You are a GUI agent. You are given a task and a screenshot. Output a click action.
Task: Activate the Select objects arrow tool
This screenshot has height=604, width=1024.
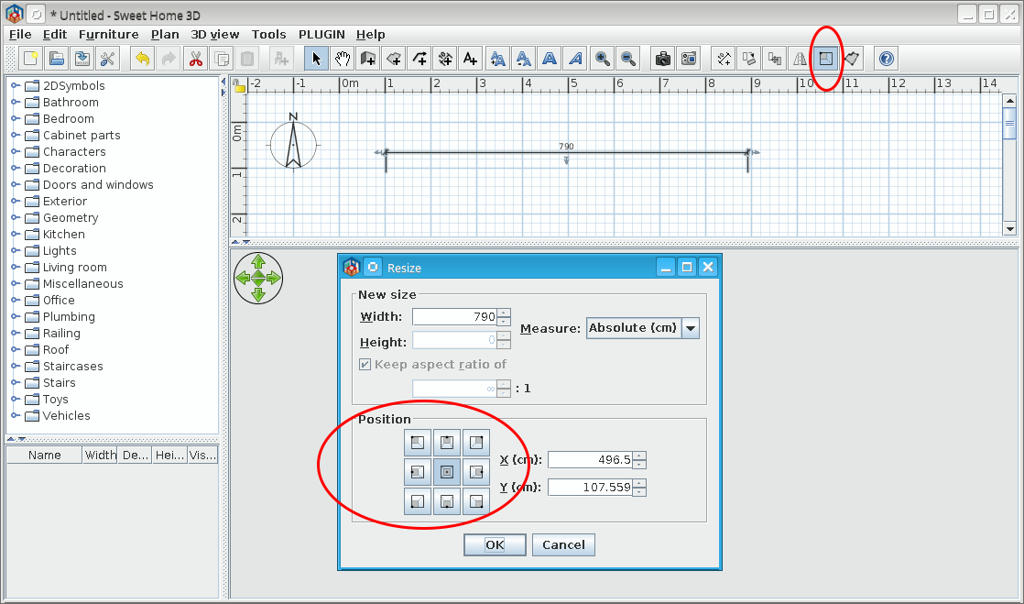tap(316, 59)
